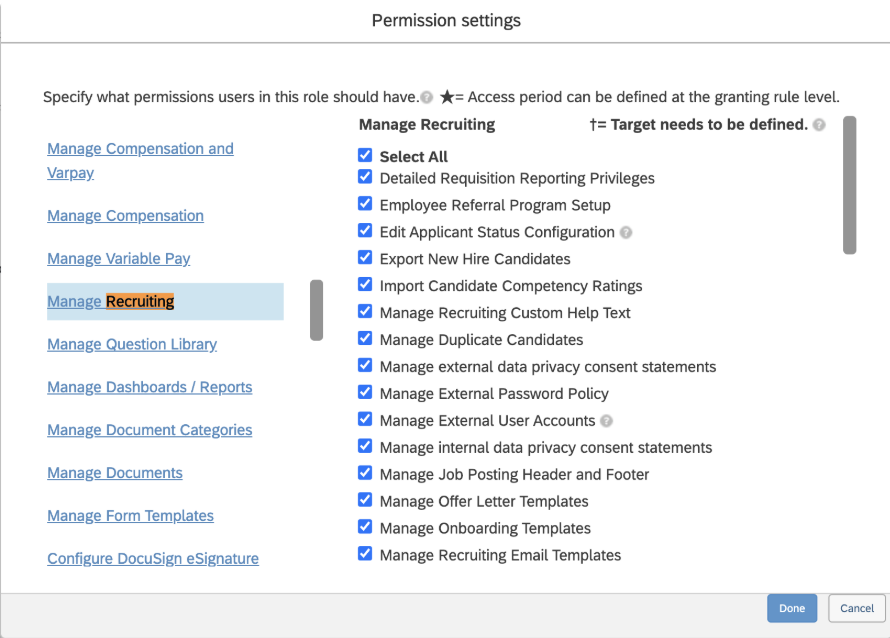Disable Export New Hire Candidates permission
The height and width of the screenshot is (638, 890).
365,258
